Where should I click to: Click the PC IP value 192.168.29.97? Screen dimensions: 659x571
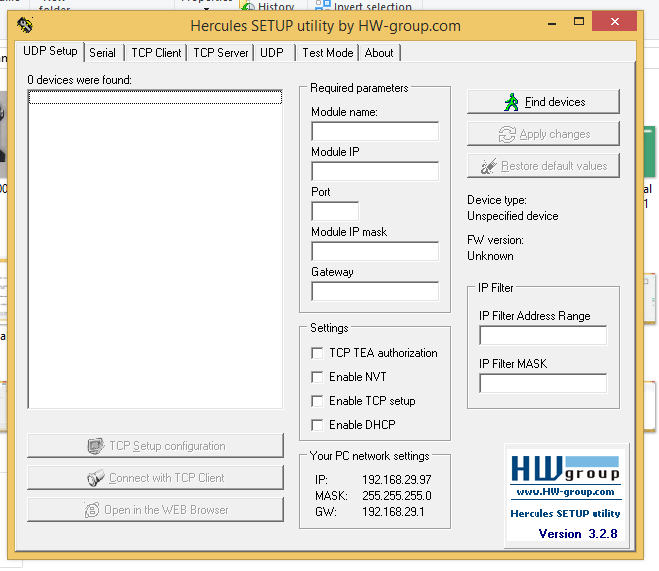click(397, 479)
